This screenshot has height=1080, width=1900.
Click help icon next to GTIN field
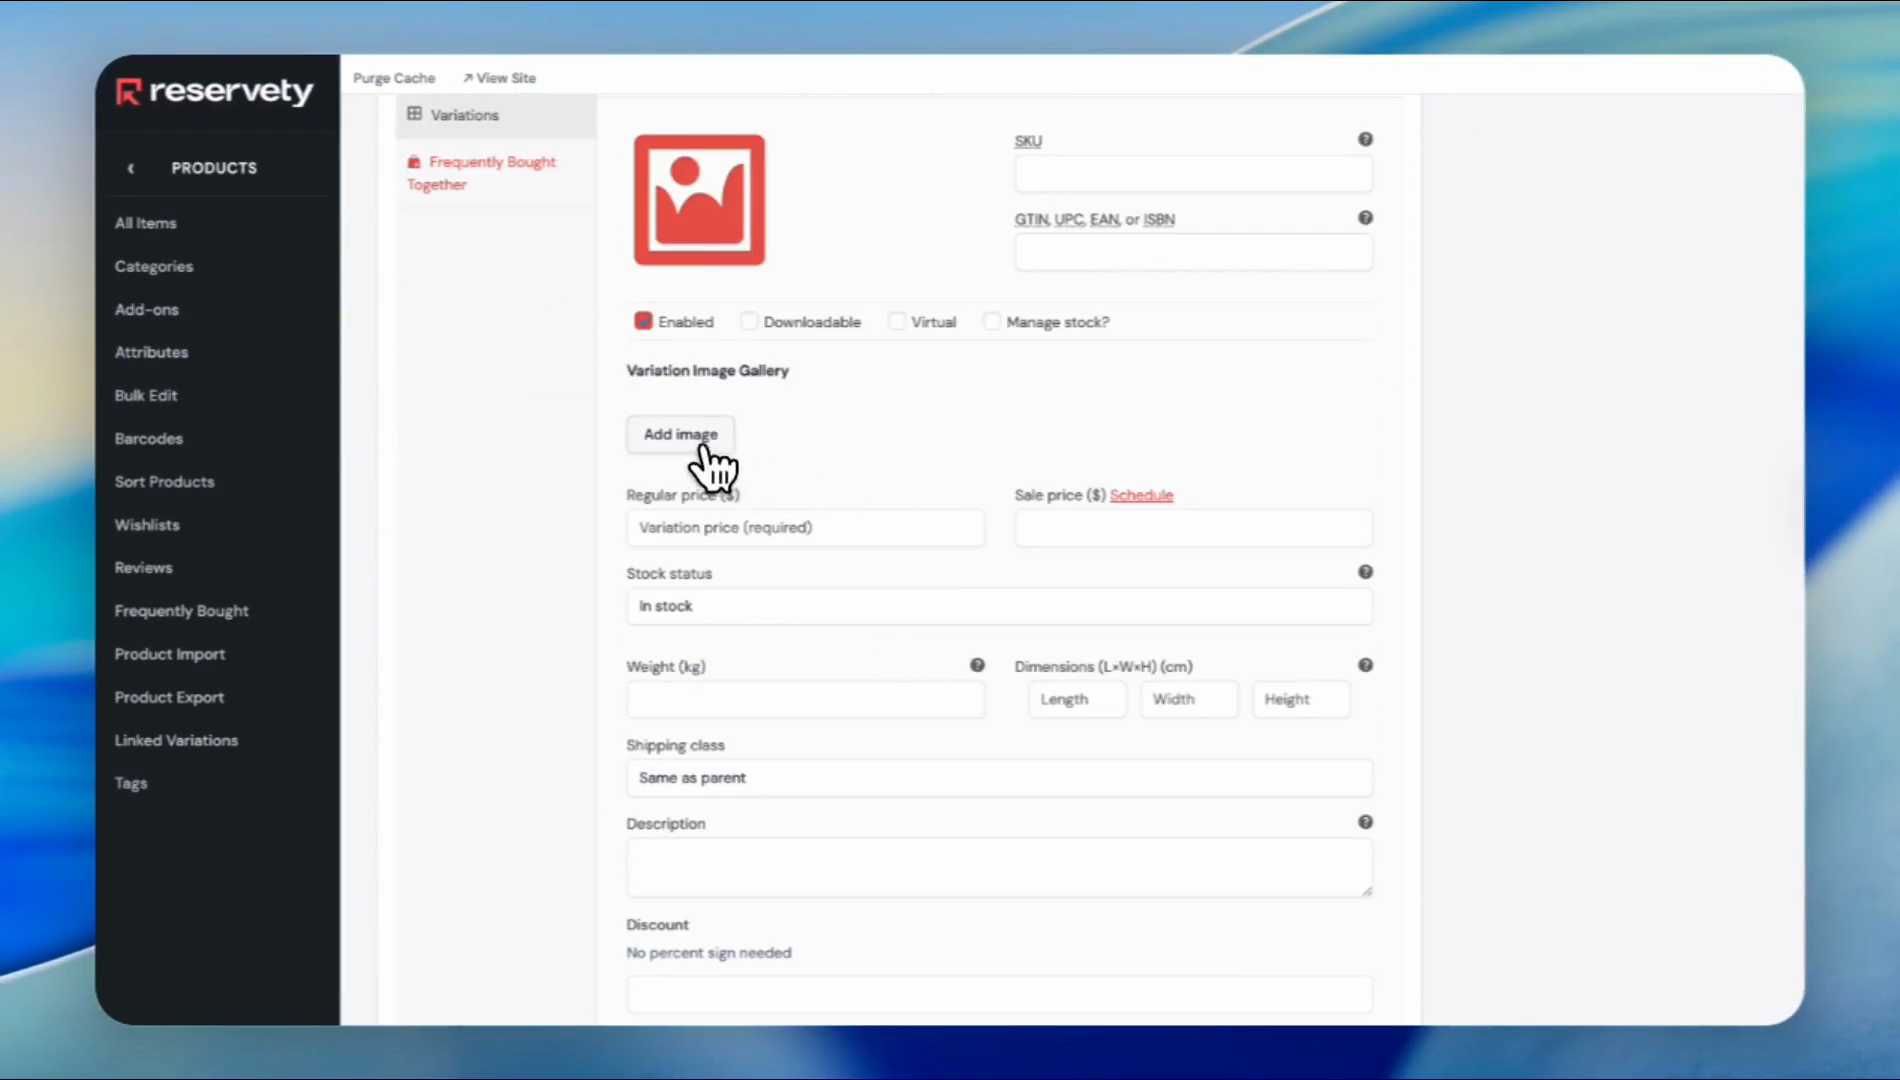click(x=1365, y=218)
